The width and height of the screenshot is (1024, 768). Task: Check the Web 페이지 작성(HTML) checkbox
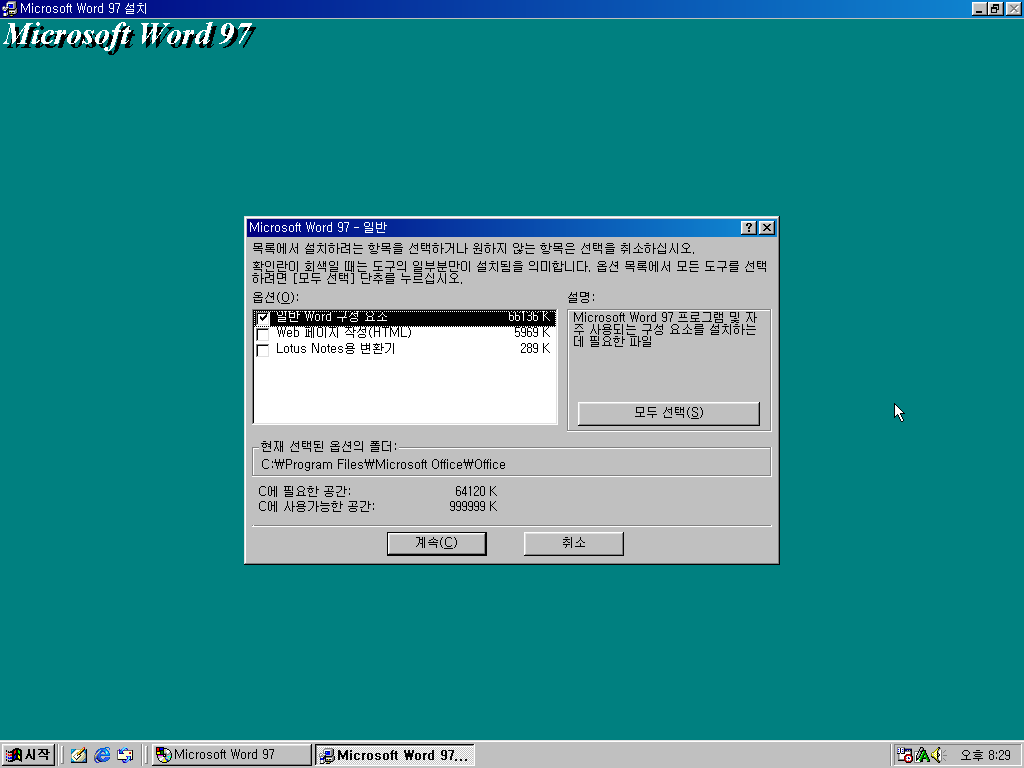263,334
